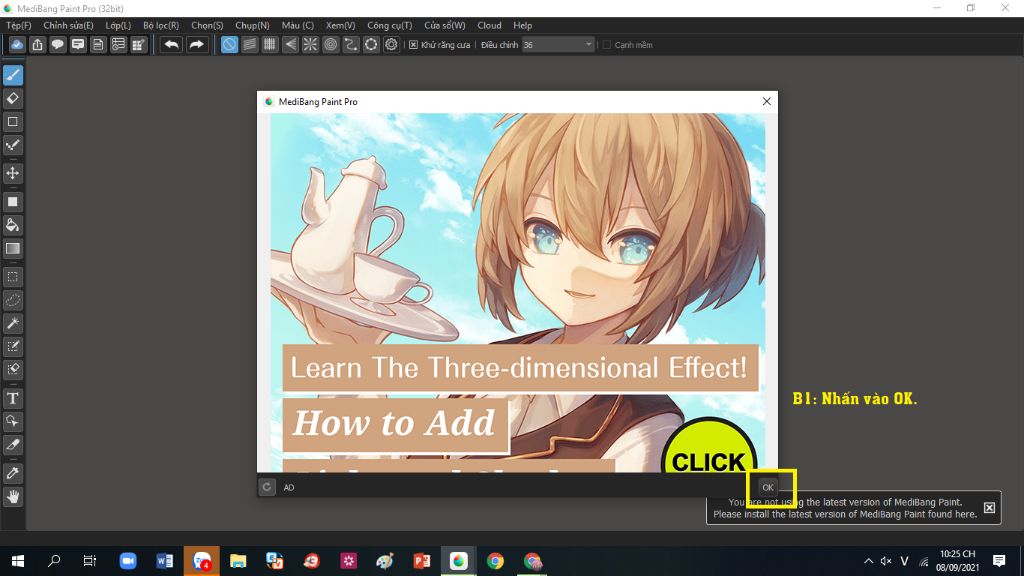Select the Divide/knife tool
Screen dimensions: 1024x576
tap(12, 445)
